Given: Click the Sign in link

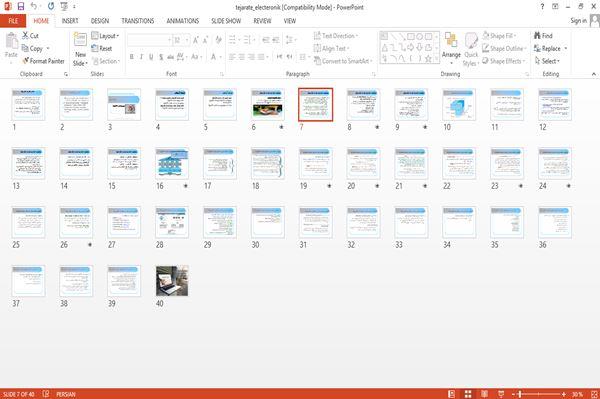Looking at the screenshot, I should point(579,21).
